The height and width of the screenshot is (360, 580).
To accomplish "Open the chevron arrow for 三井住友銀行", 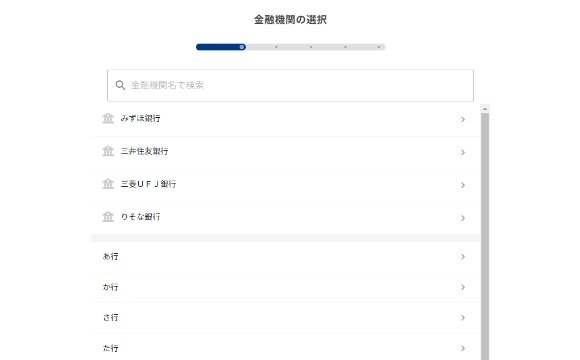I will 463,152.
